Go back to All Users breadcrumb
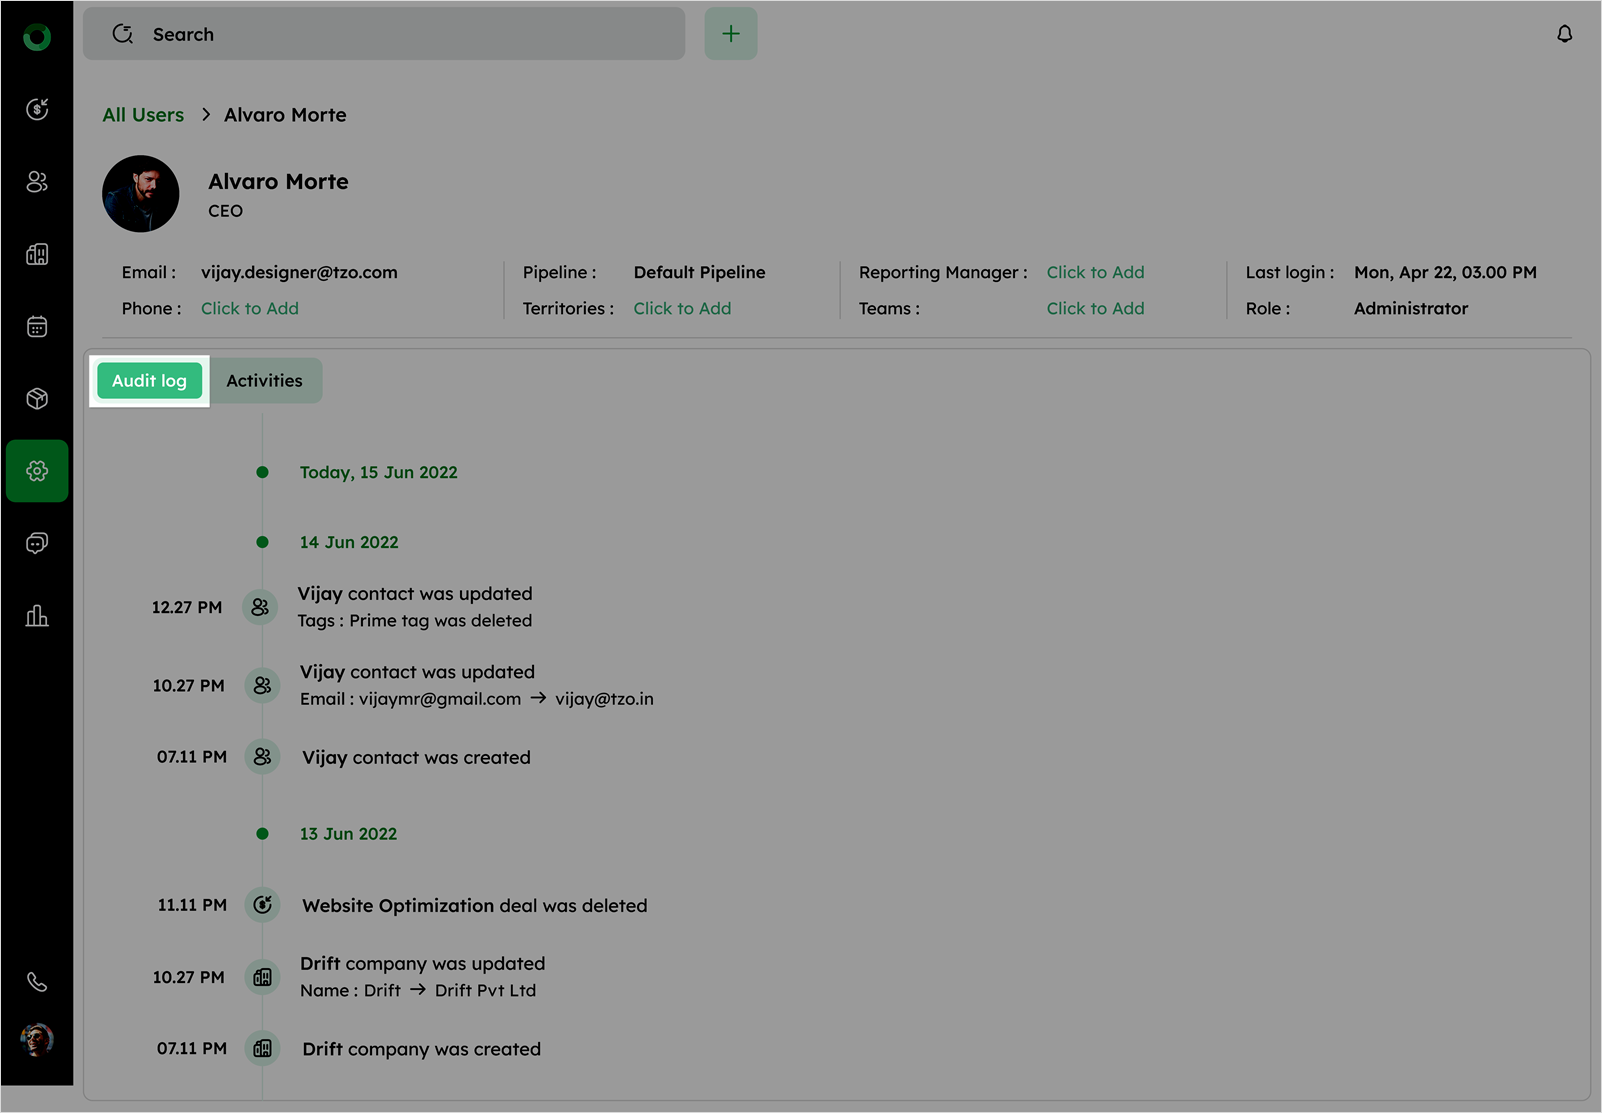 click(143, 115)
